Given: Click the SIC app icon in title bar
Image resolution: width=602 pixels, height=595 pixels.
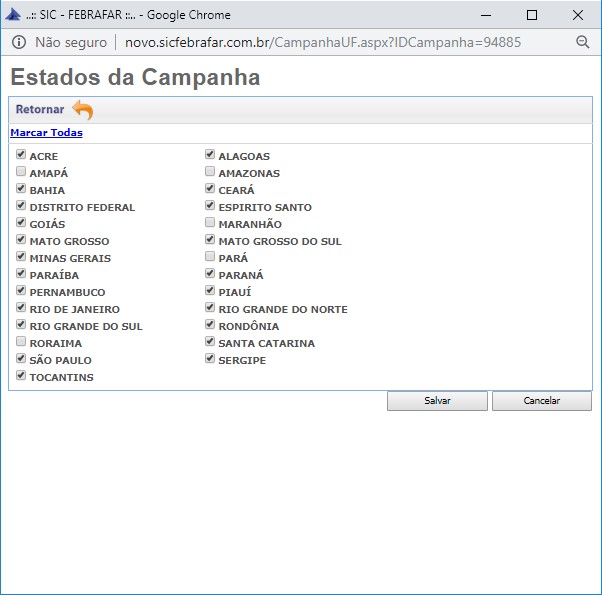Looking at the screenshot, I should point(15,15).
